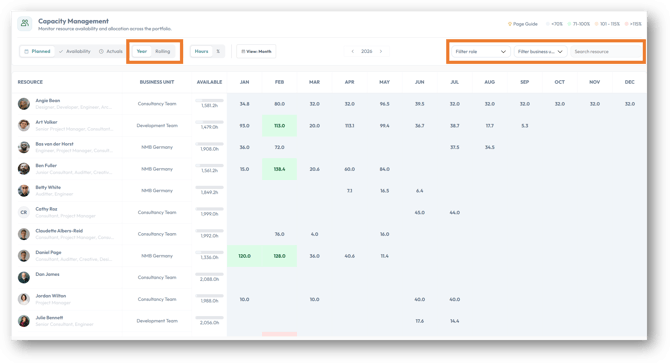Image resolution: width=670 pixels, height=363 pixels.
Task: Click Angie Bean's availability bar 1,581.2h
Action: (209, 101)
